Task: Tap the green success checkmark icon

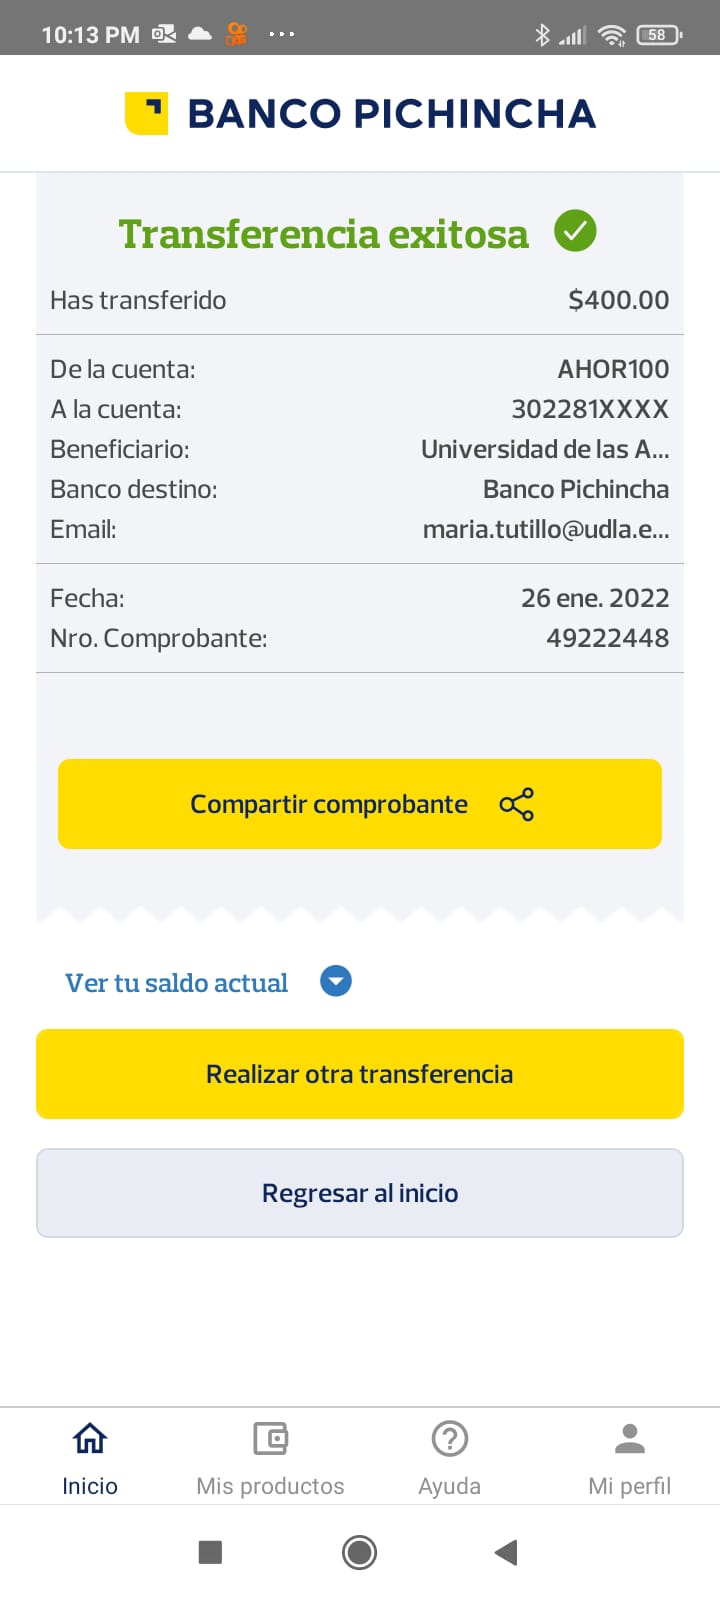Action: coord(575,231)
